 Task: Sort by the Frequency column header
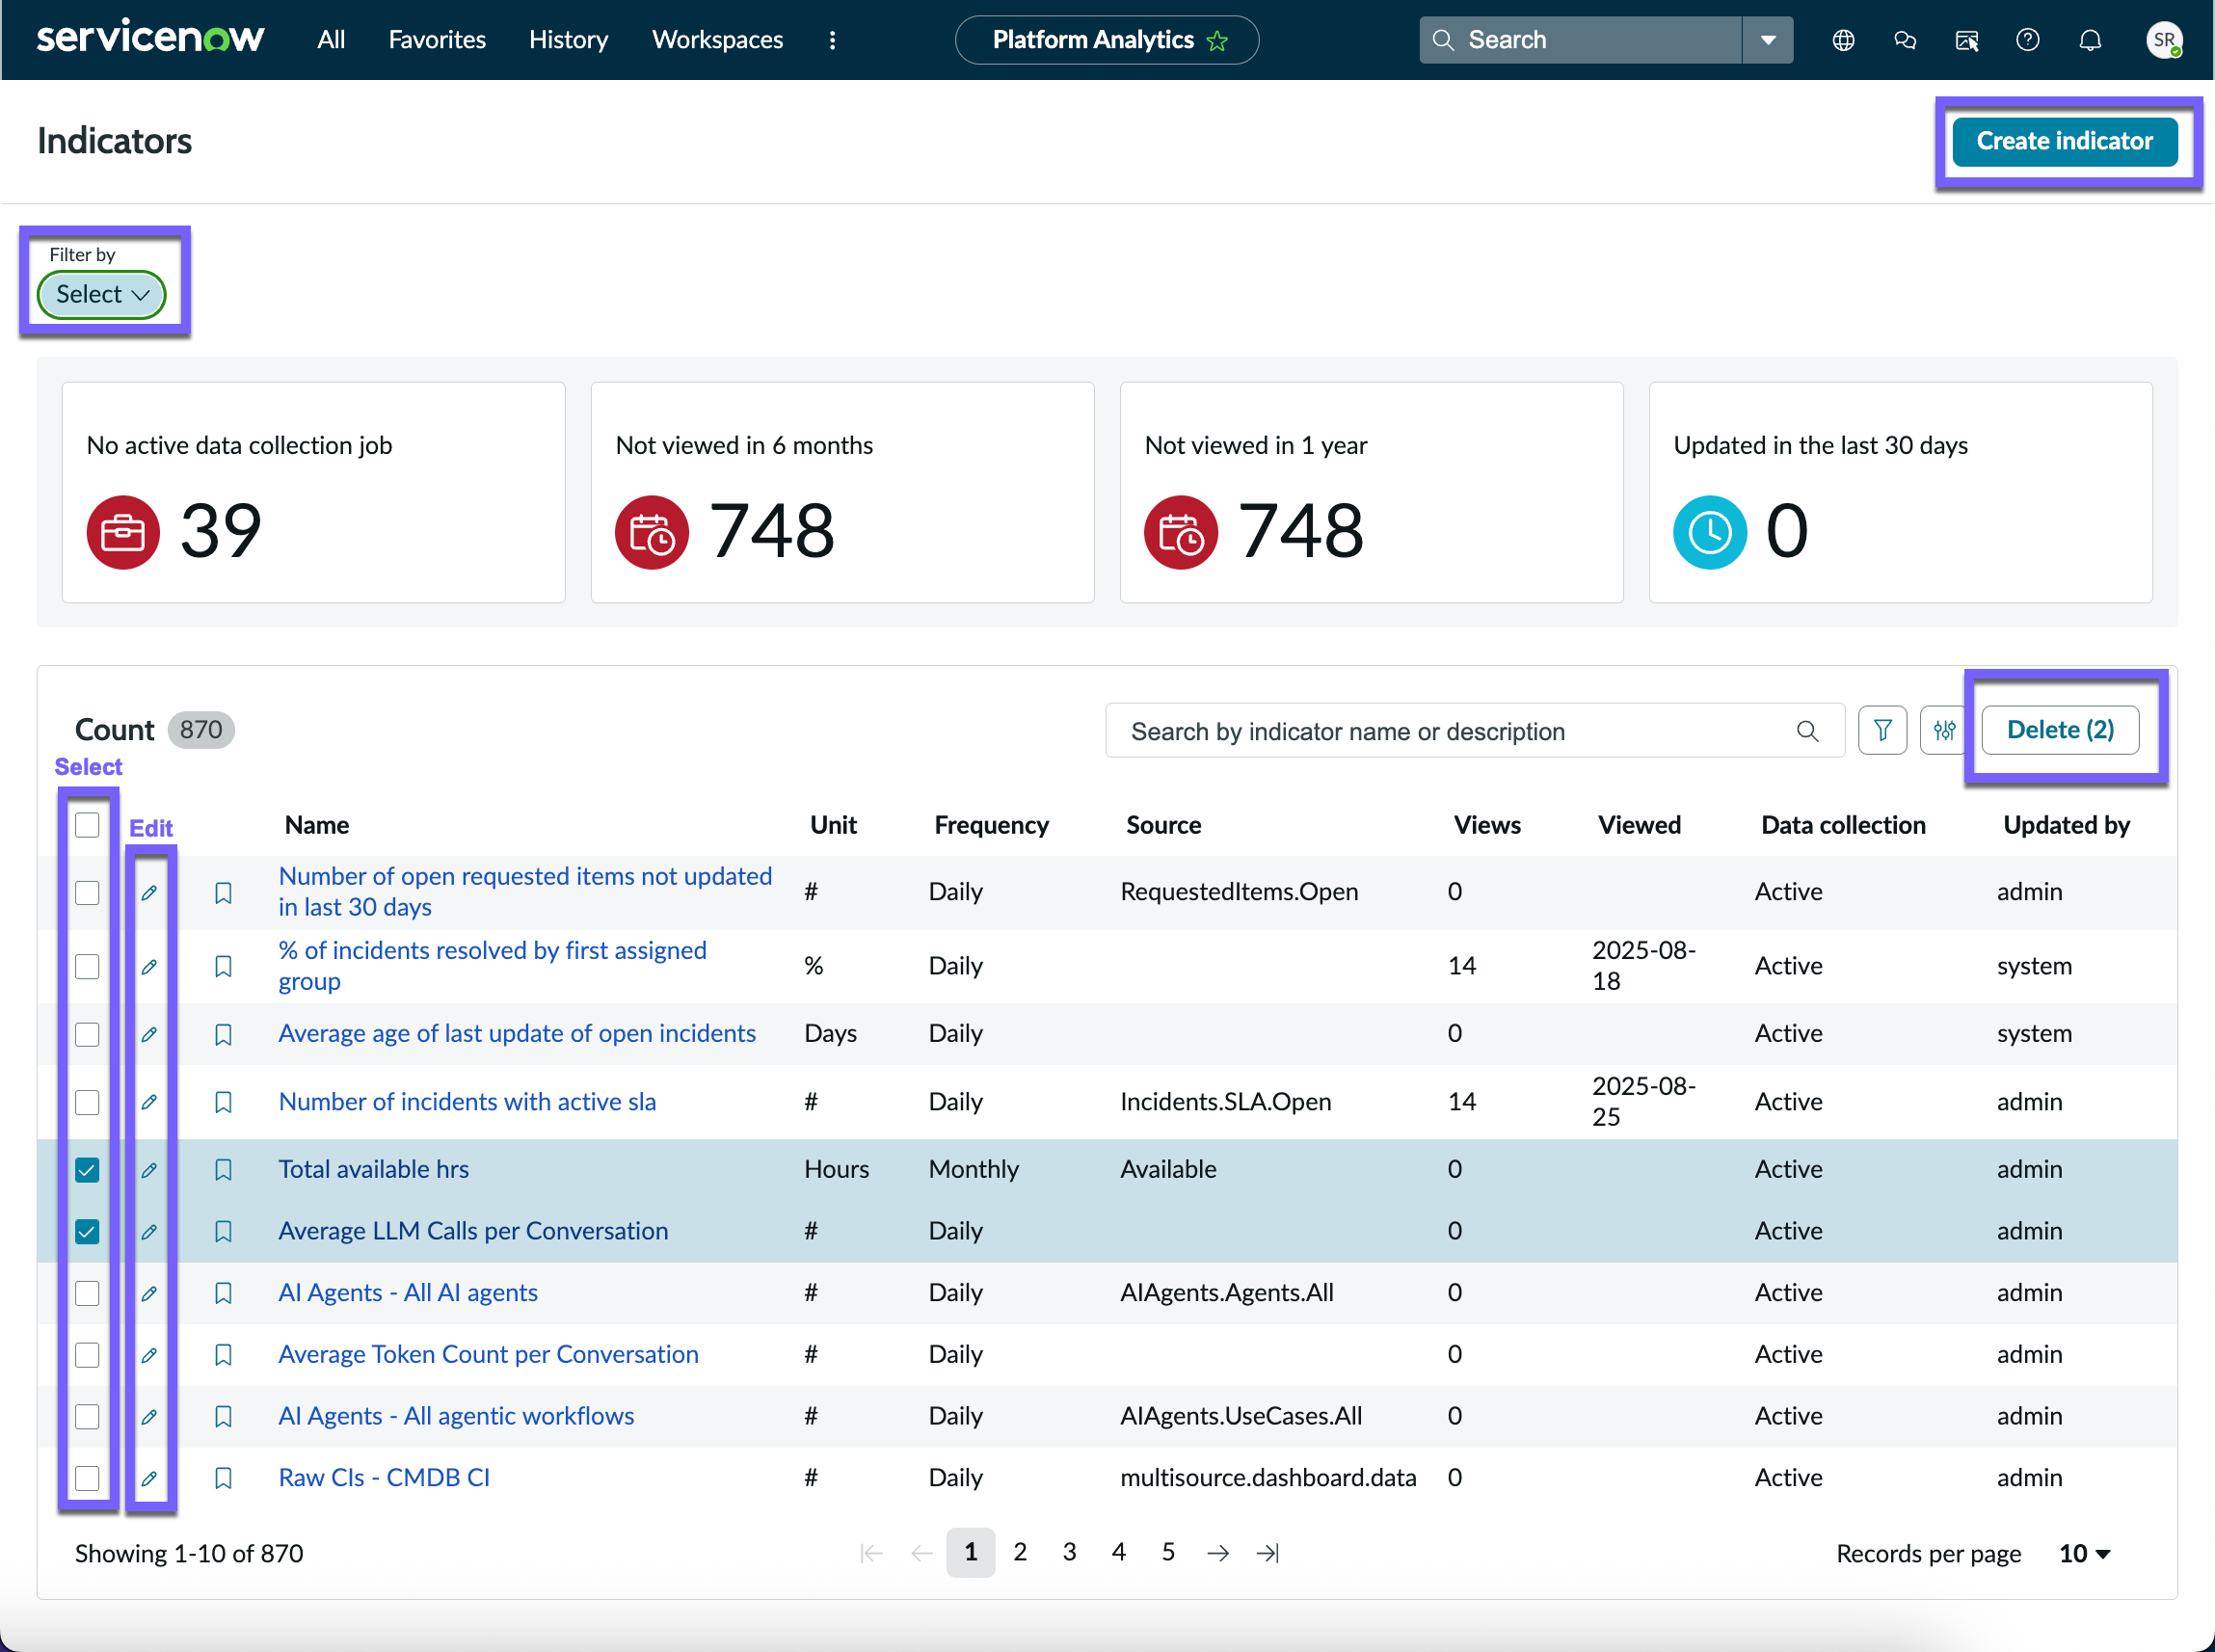point(991,826)
